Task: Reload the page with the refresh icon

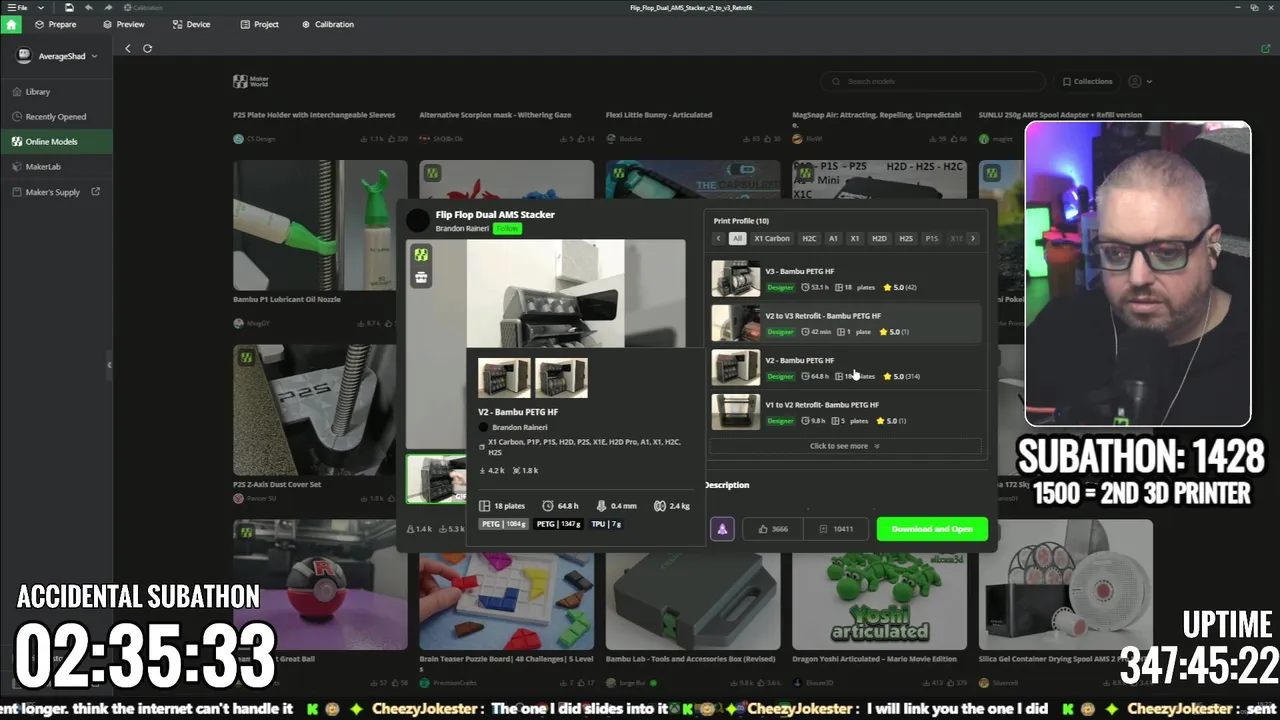Action: 147,48
